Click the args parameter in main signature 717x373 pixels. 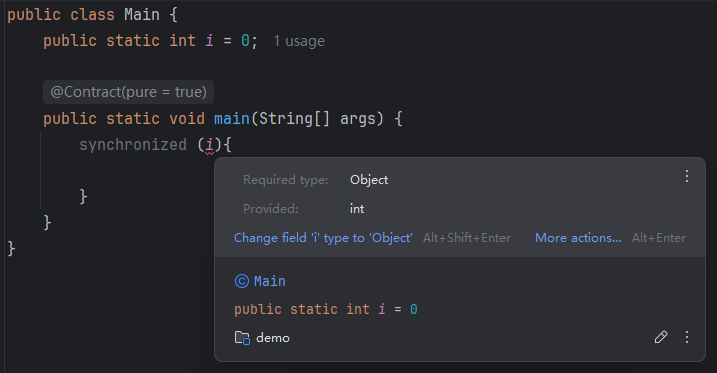357,119
